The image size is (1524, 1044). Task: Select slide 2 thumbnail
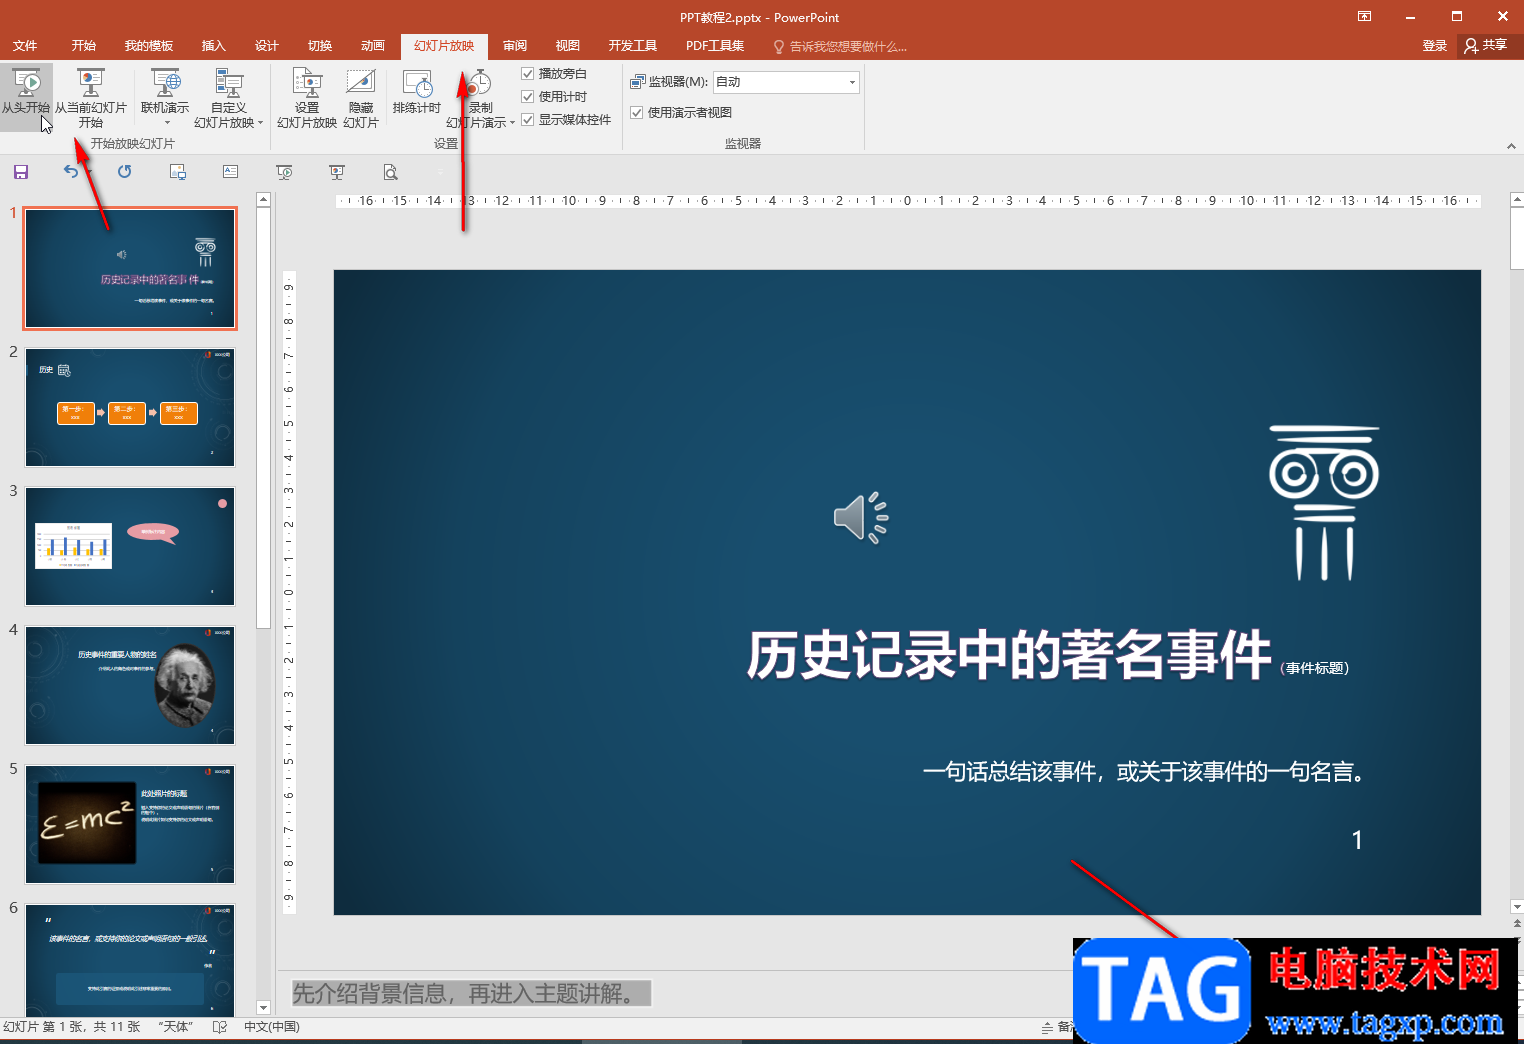coord(130,407)
